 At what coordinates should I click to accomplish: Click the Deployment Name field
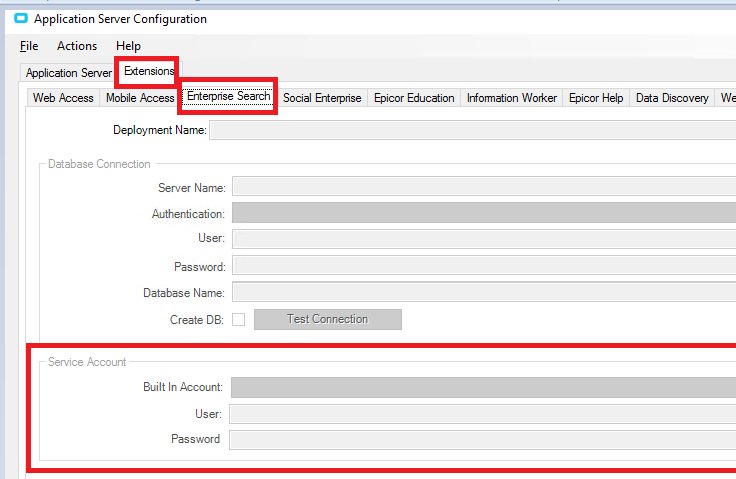coord(473,130)
